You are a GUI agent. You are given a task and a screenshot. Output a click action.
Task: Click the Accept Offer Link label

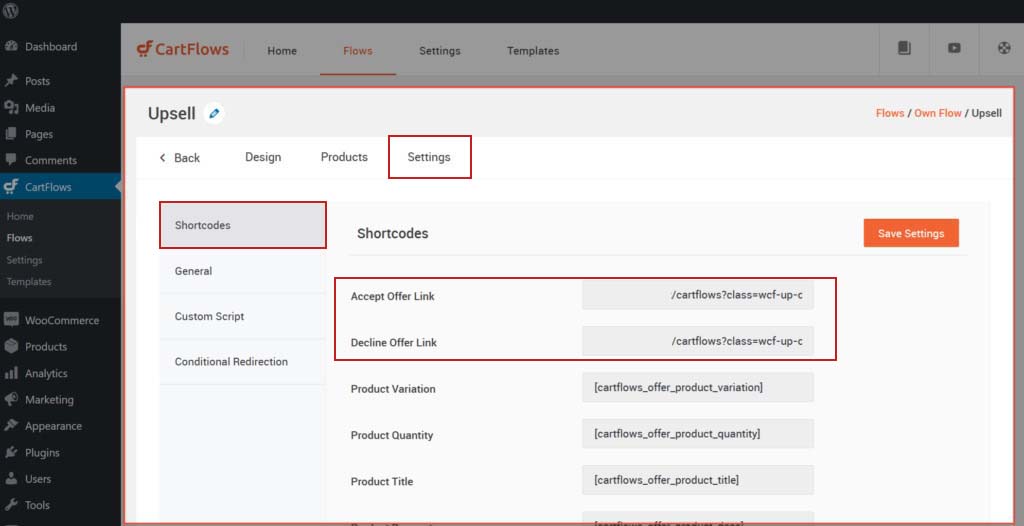click(x=392, y=296)
